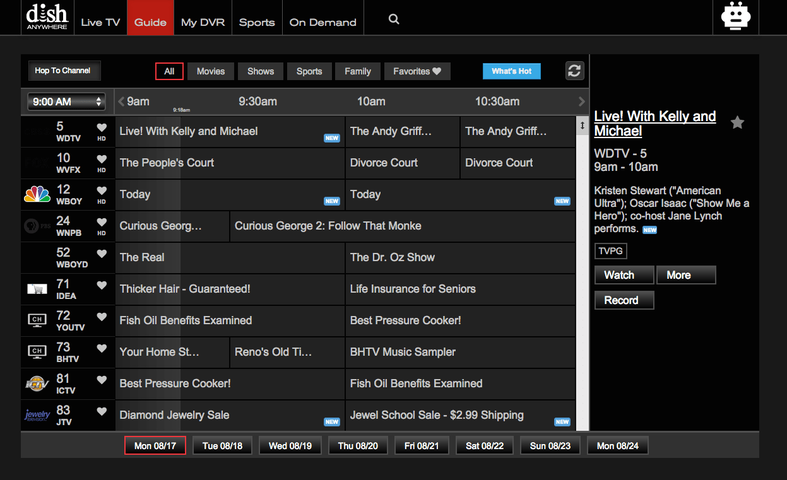
Task: Click the Jewelry TV logo for JTV
Action: pyautogui.click(x=37, y=415)
